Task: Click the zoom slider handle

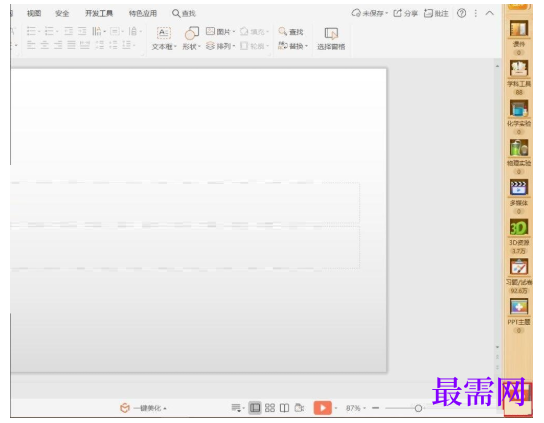Action: 418,408
